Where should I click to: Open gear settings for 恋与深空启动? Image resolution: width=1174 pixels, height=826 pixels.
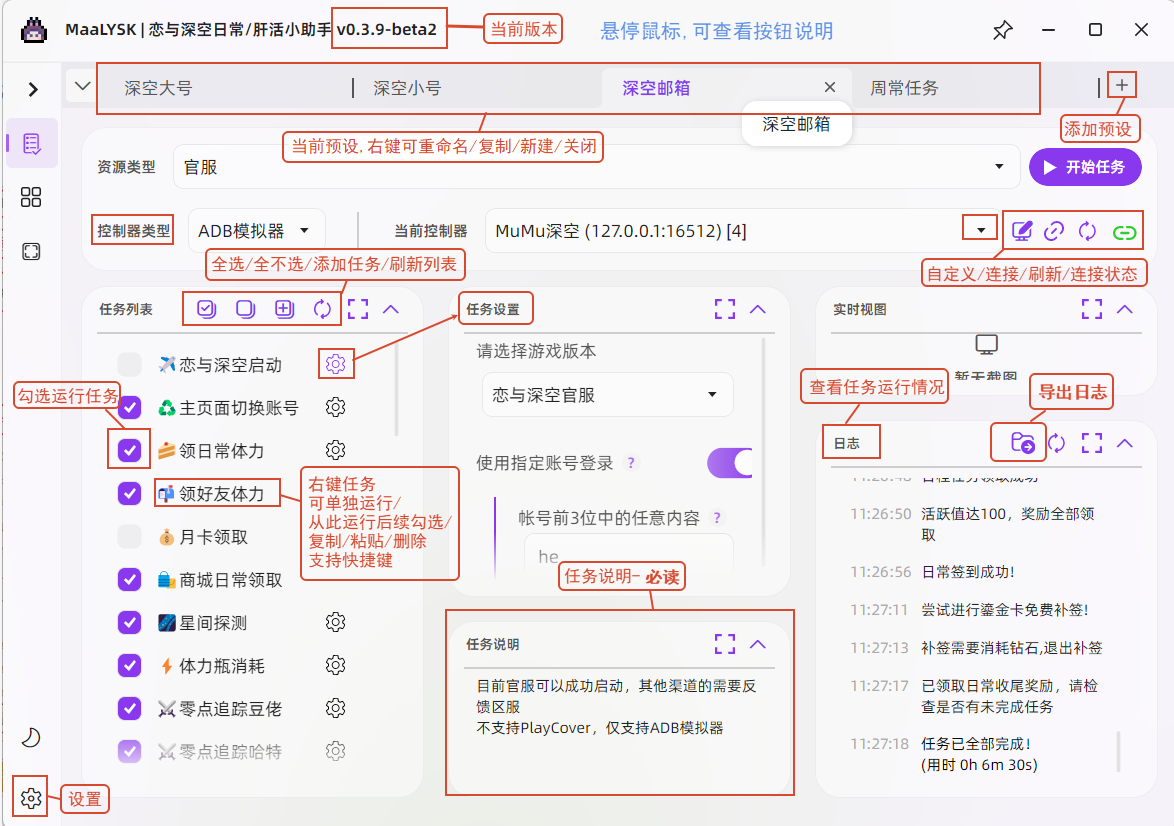[335, 364]
